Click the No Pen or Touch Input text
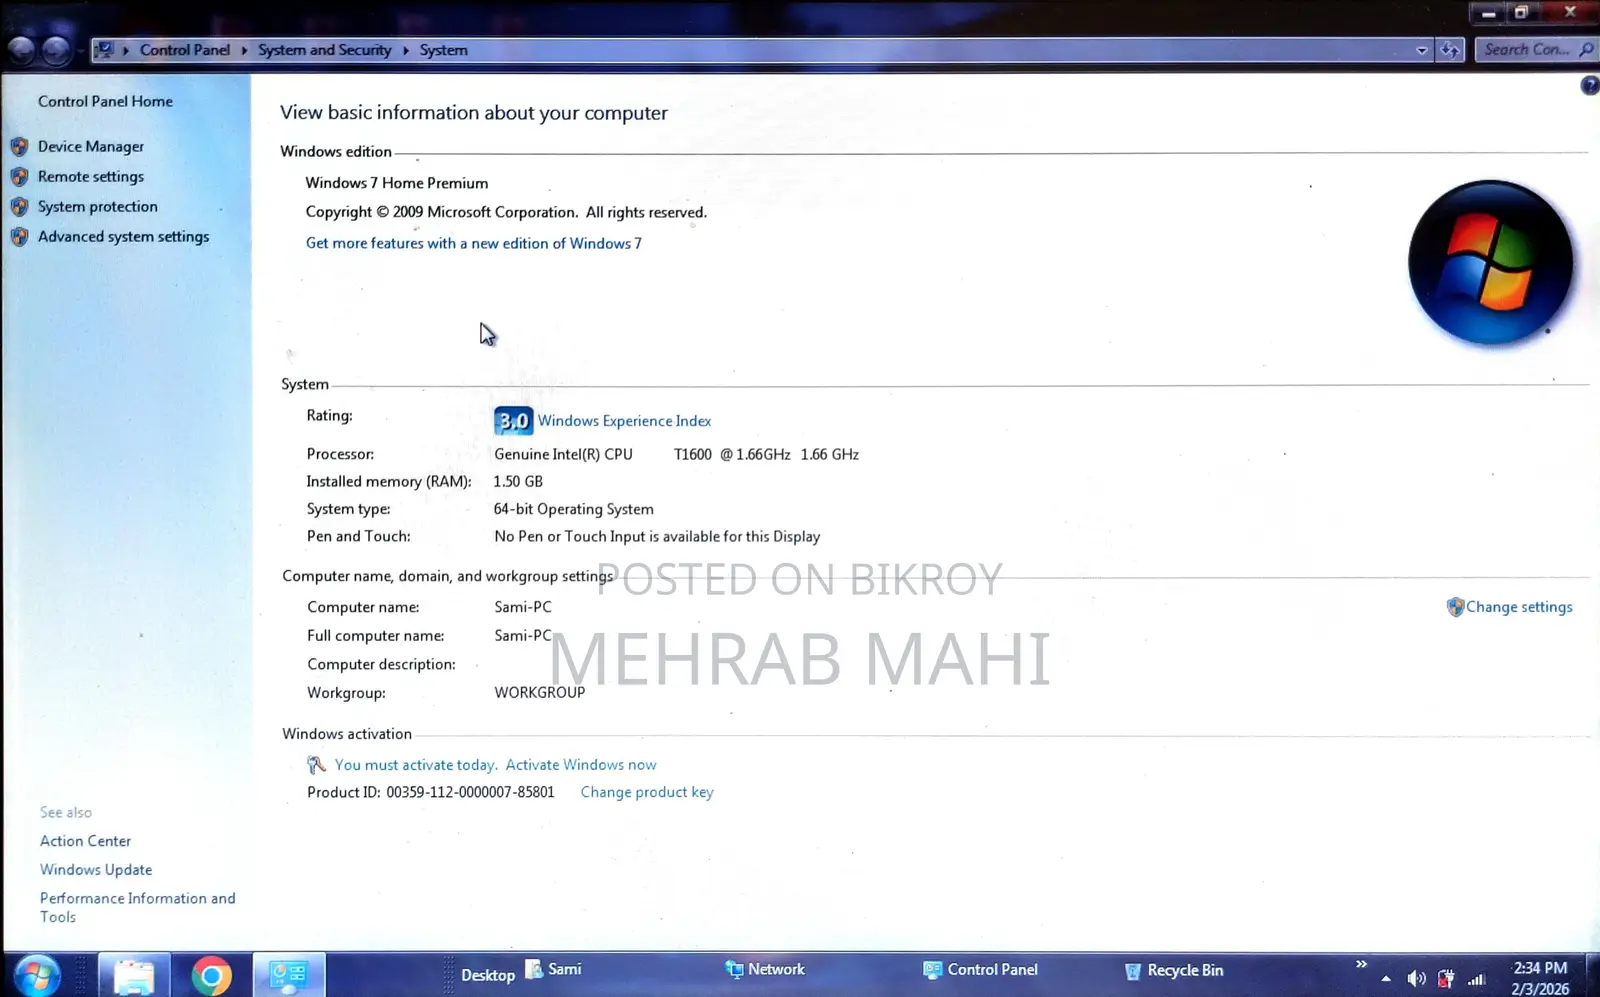This screenshot has width=1600, height=997. tap(657, 537)
